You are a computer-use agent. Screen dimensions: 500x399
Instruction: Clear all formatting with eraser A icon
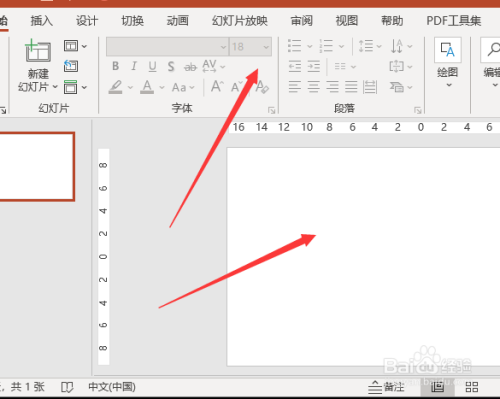click(x=262, y=87)
